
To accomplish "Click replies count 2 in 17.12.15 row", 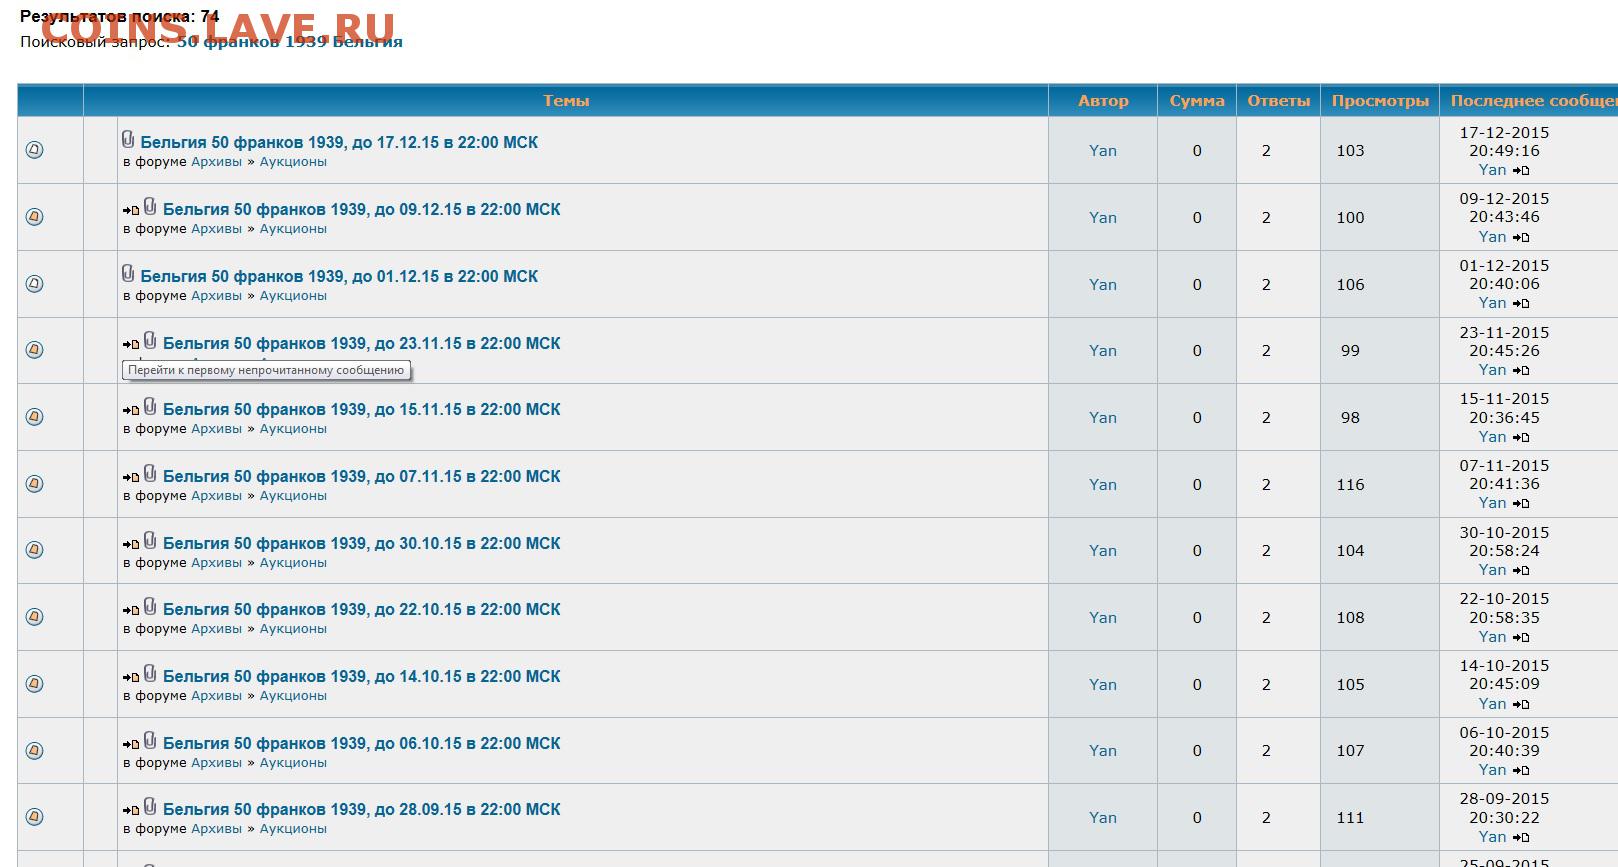I will click(x=1266, y=151).
